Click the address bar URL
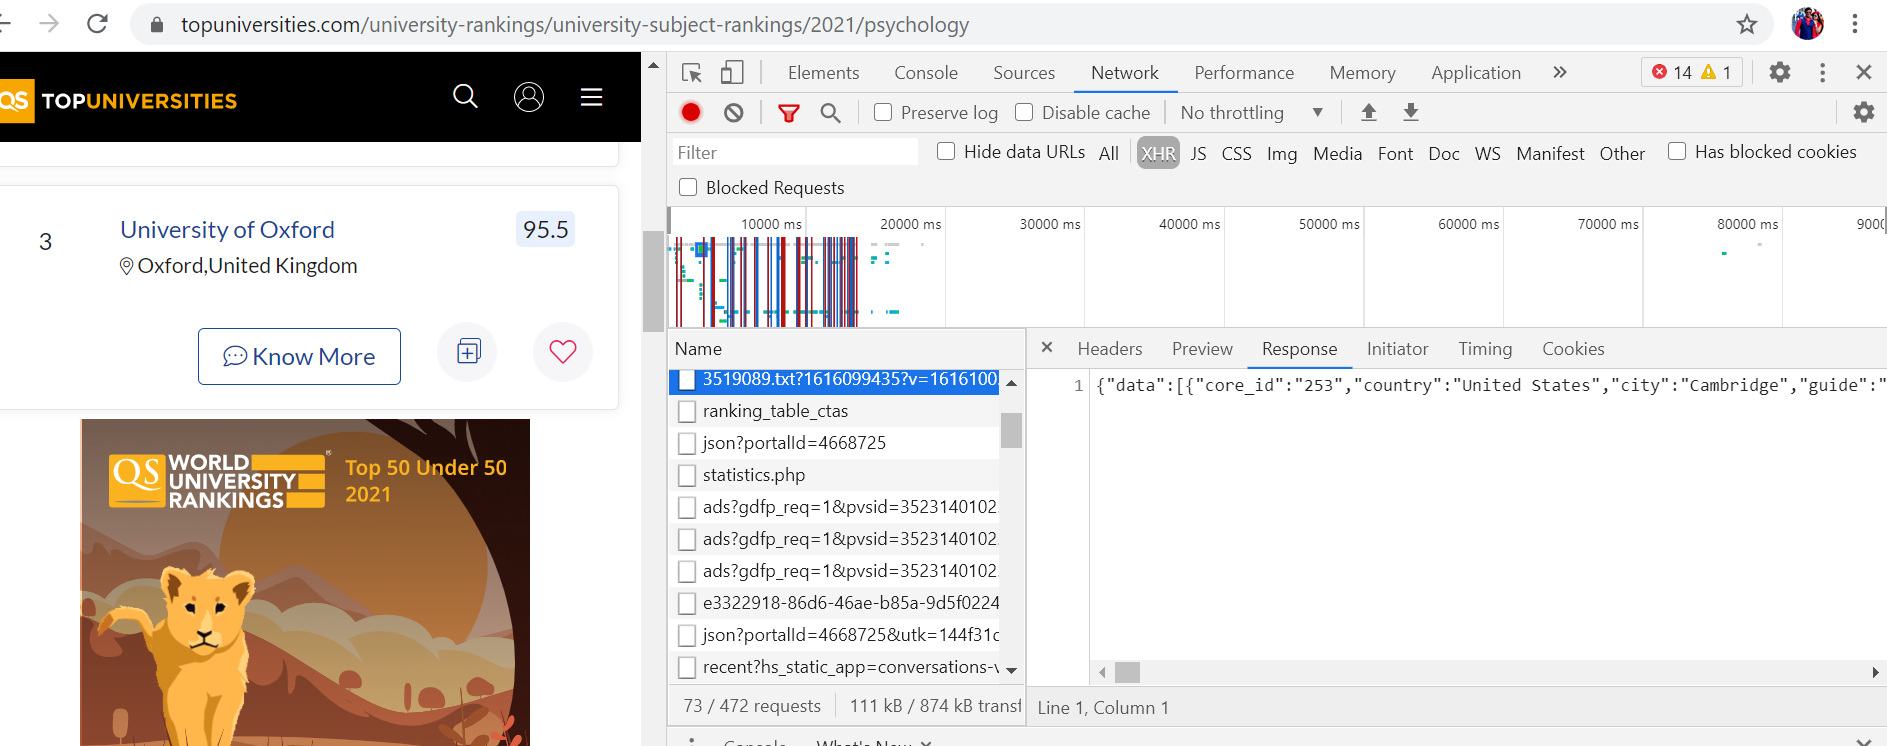 click(x=574, y=25)
